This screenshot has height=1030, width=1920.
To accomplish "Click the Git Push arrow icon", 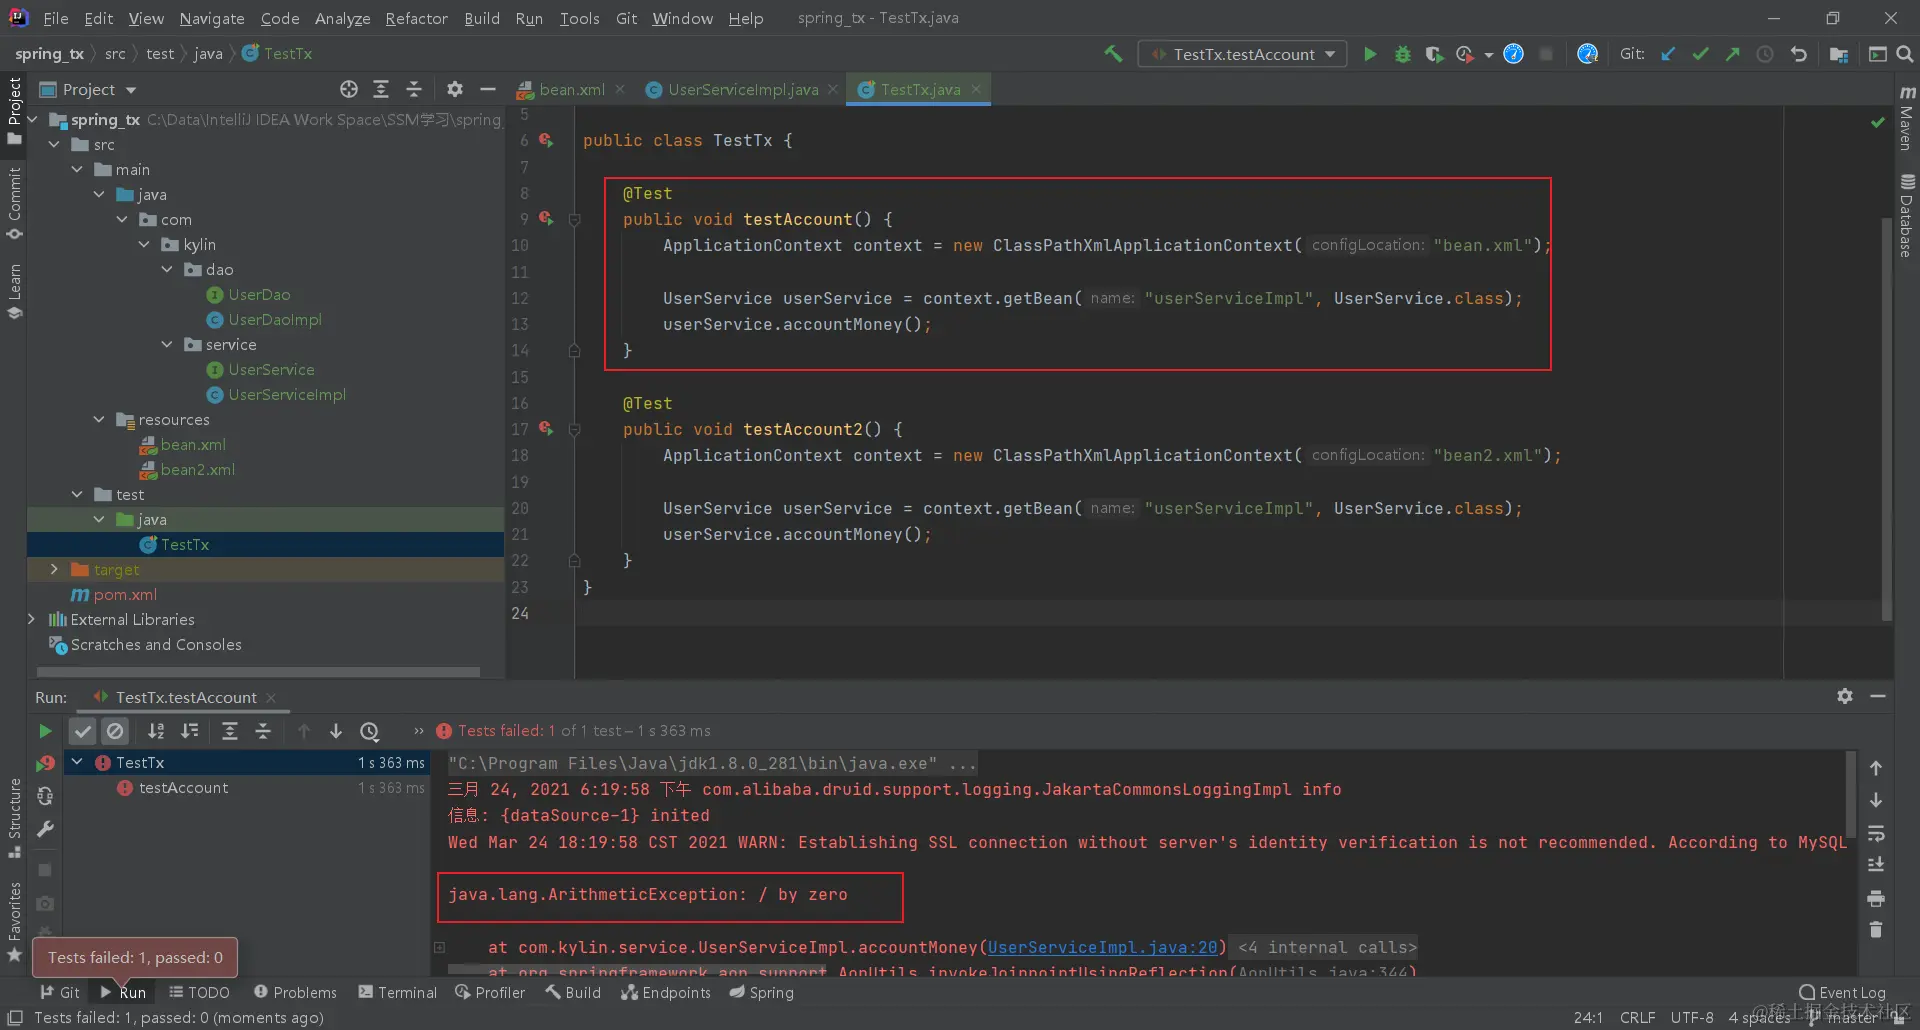I will 1732,54.
